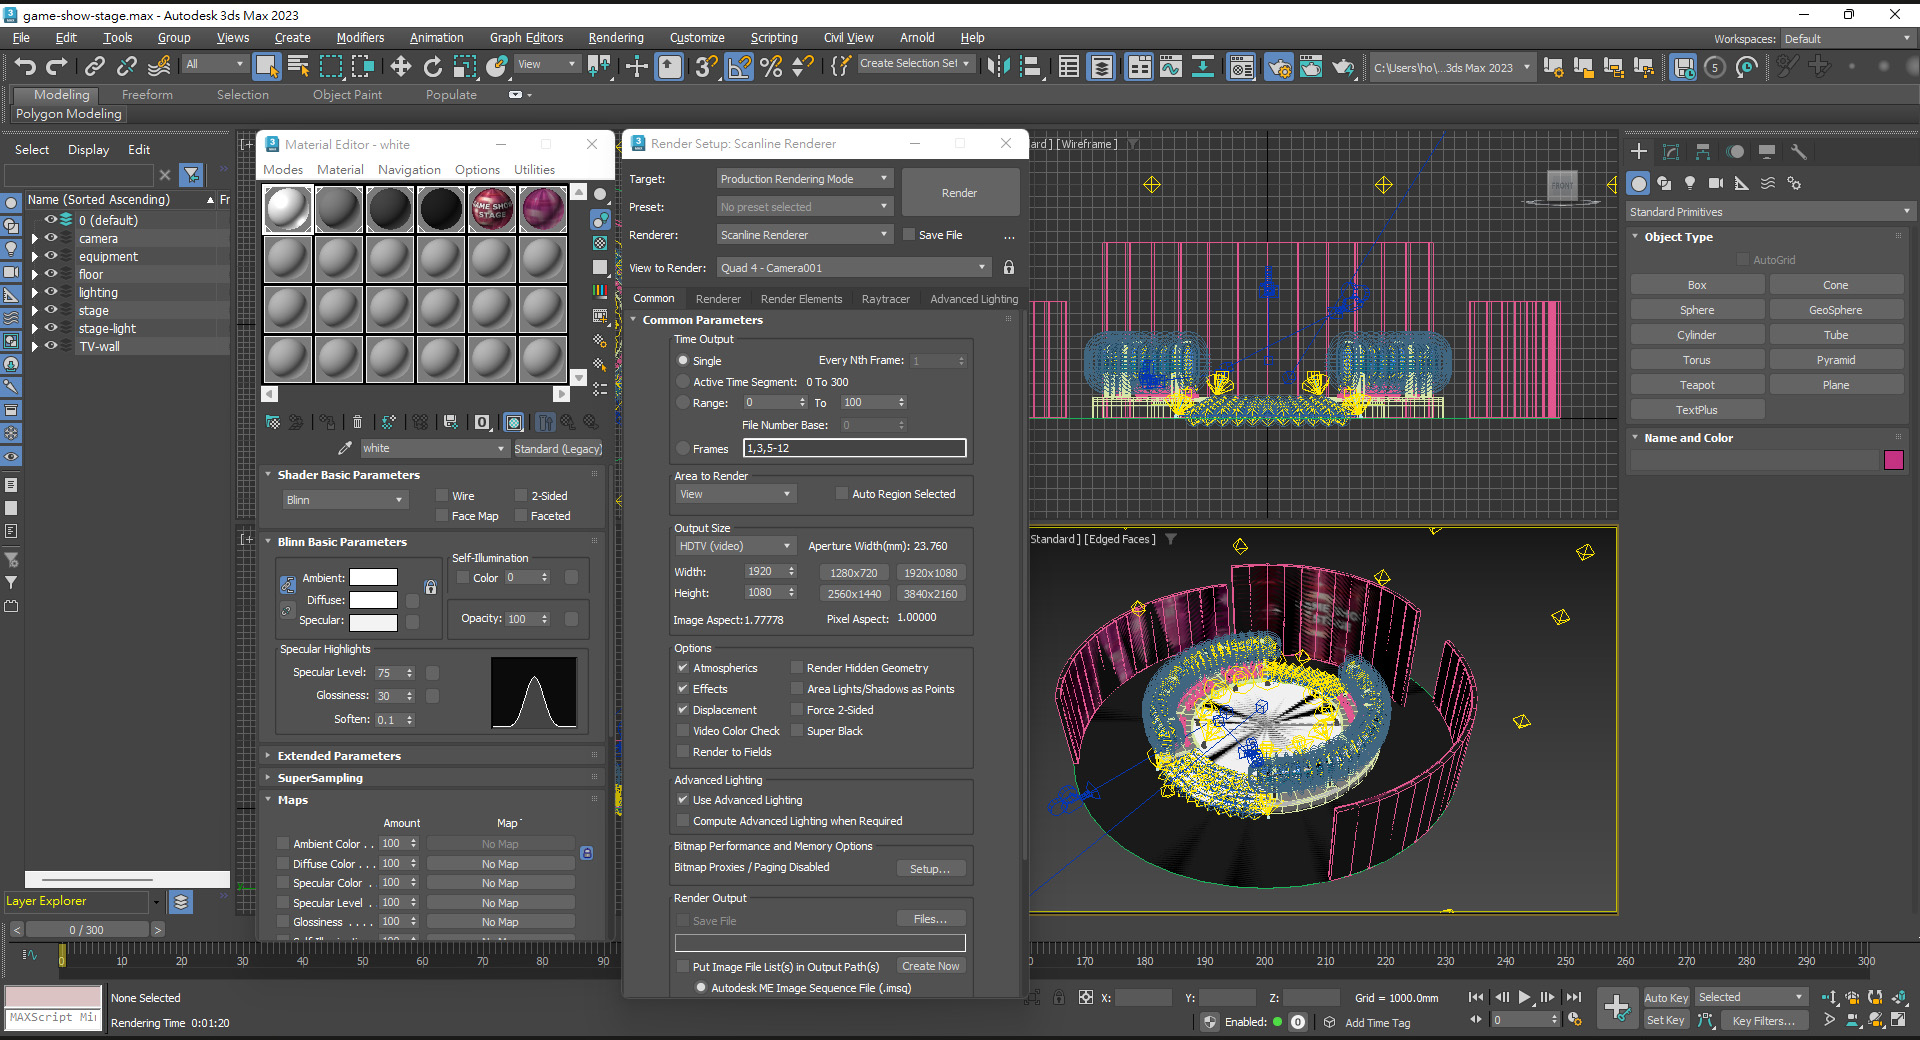Select the Move transform tool
This screenshot has width=1920, height=1040.
[x=401, y=66]
